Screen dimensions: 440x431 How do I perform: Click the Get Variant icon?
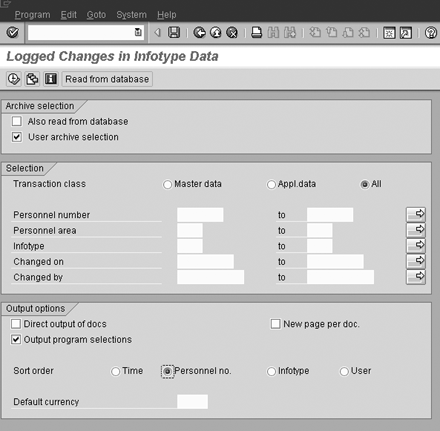tap(32, 79)
